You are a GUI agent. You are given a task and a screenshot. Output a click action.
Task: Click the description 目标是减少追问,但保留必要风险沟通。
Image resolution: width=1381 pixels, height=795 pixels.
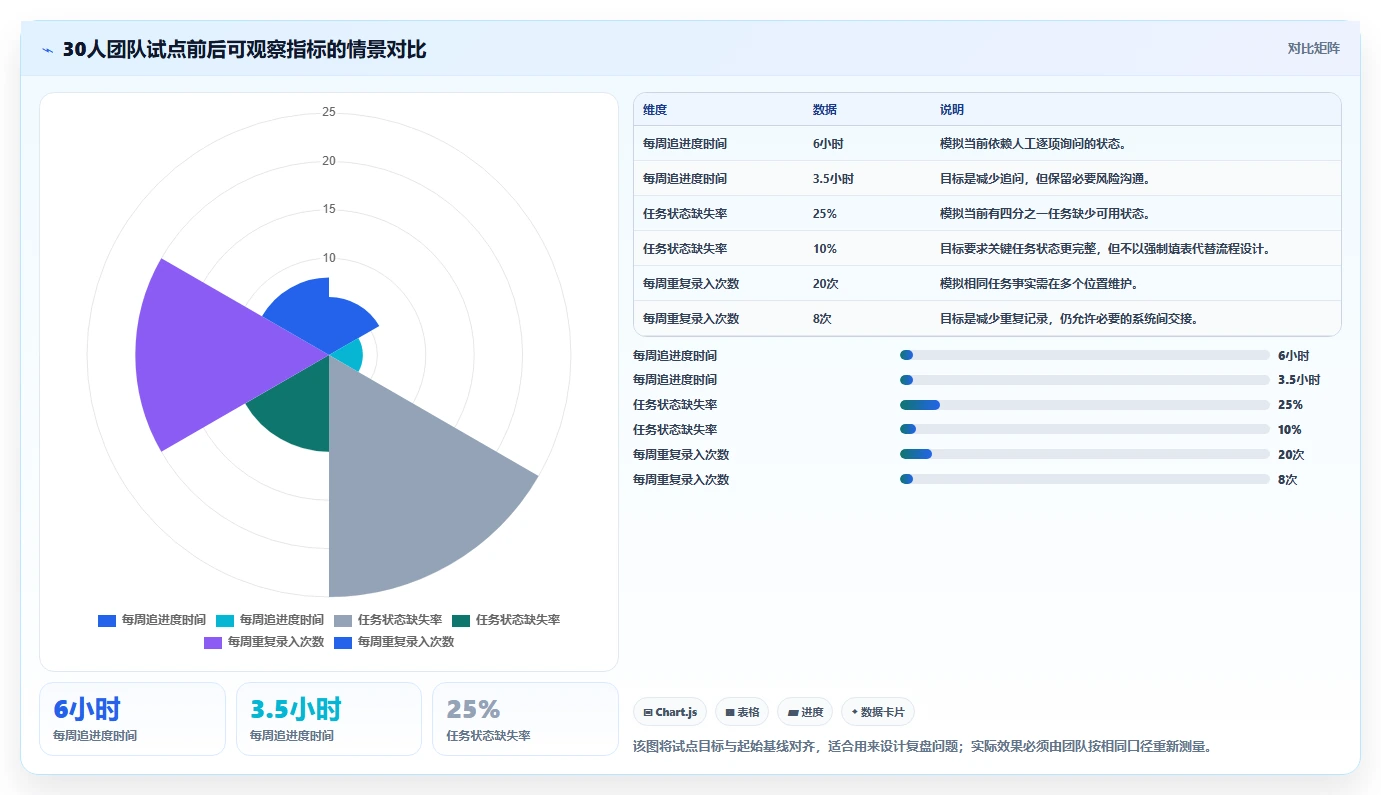(x=1045, y=179)
